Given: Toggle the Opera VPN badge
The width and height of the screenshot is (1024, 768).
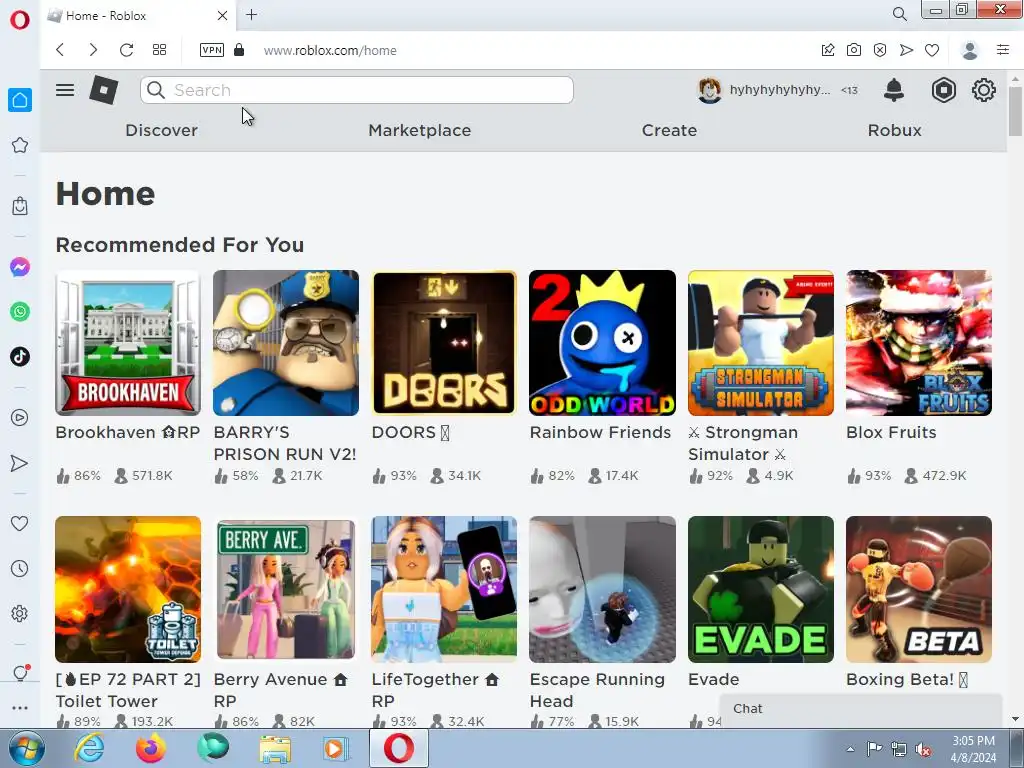Looking at the screenshot, I should (x=212, y=50).
